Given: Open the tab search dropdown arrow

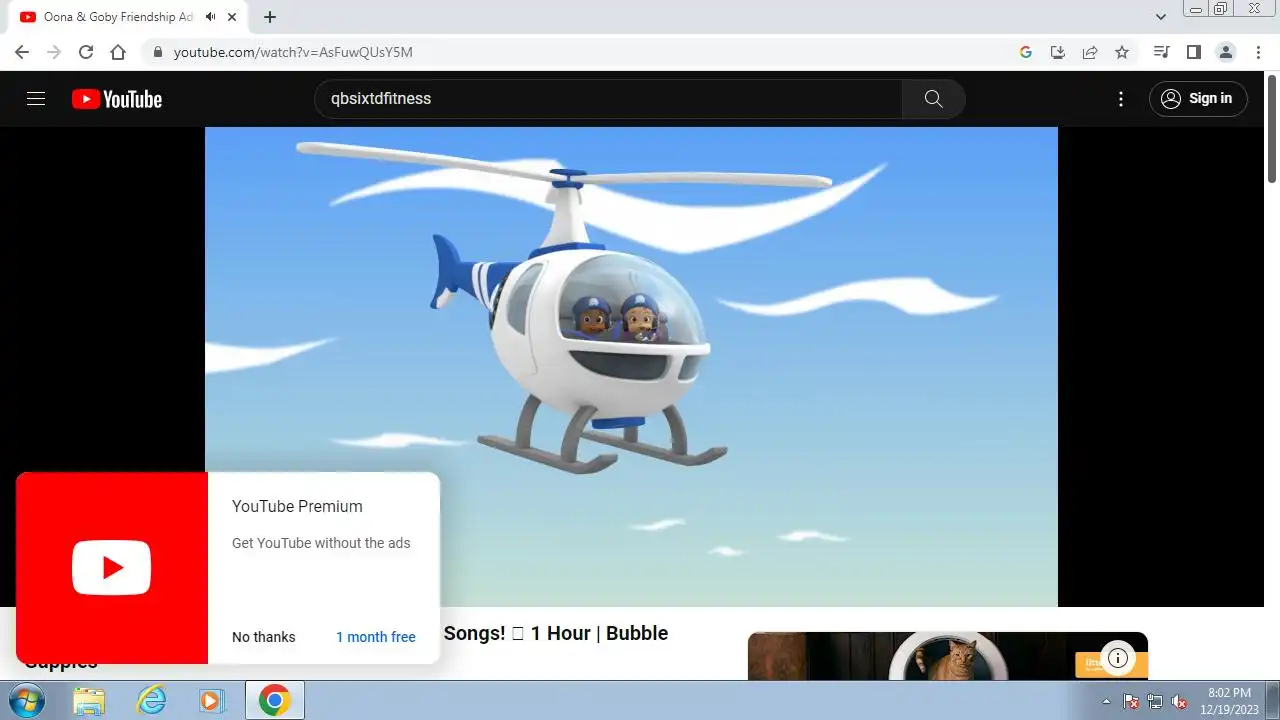Looking at the screenshot, I should (x=1161, y=17).
